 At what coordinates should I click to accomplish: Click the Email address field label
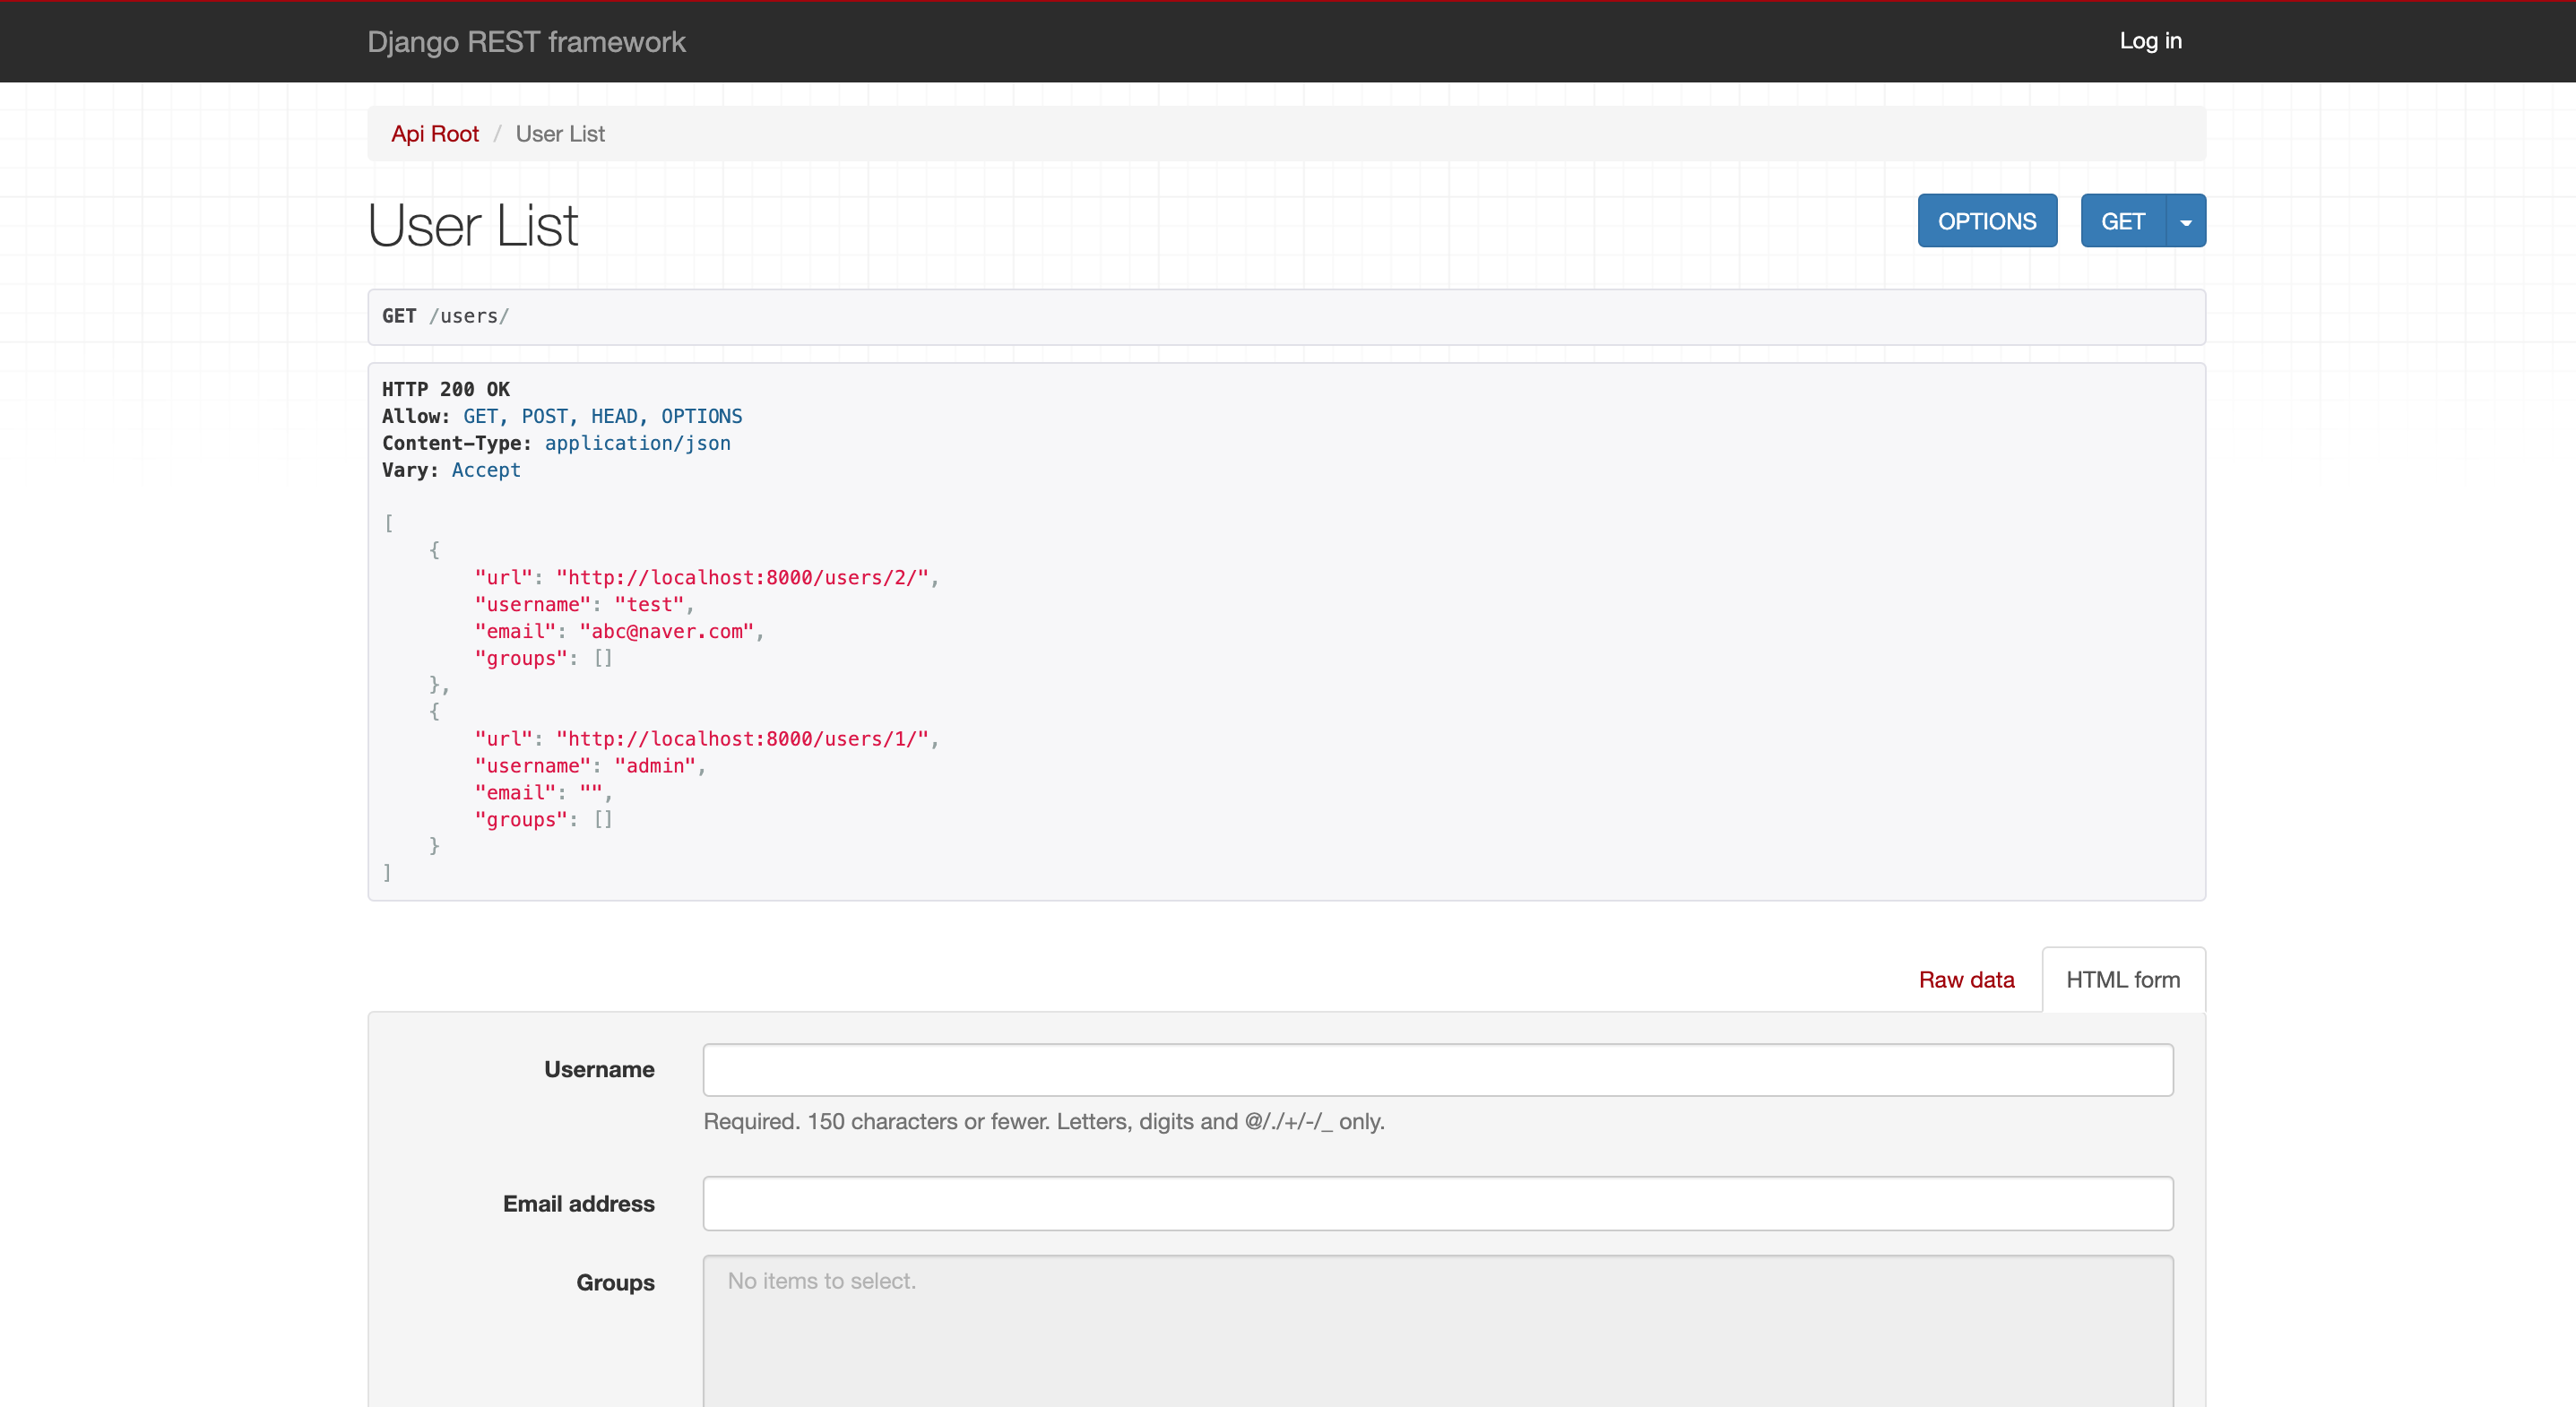(x=578, y=1204)
